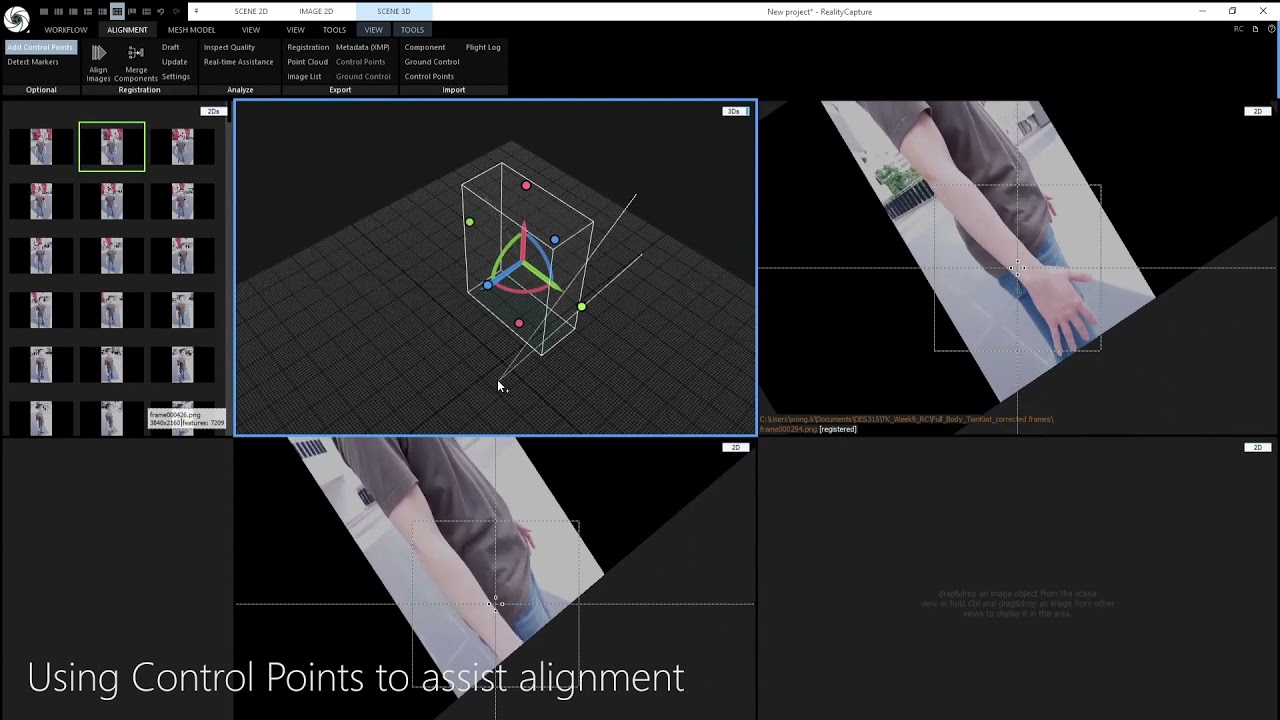This screenshot has height=720, width=1280.
Task: Open the quick-access toolbar dropdown arrow
Action: coord(196,11)
